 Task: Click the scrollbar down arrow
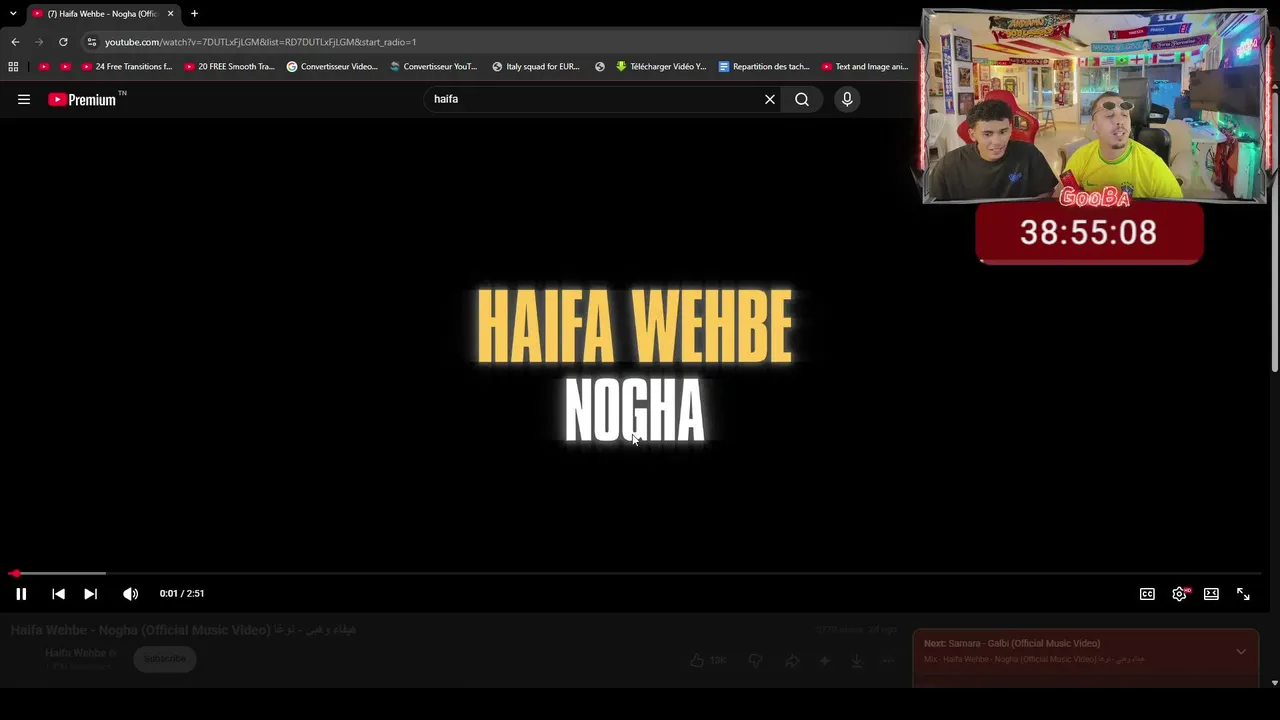[x=1274, y=683]
